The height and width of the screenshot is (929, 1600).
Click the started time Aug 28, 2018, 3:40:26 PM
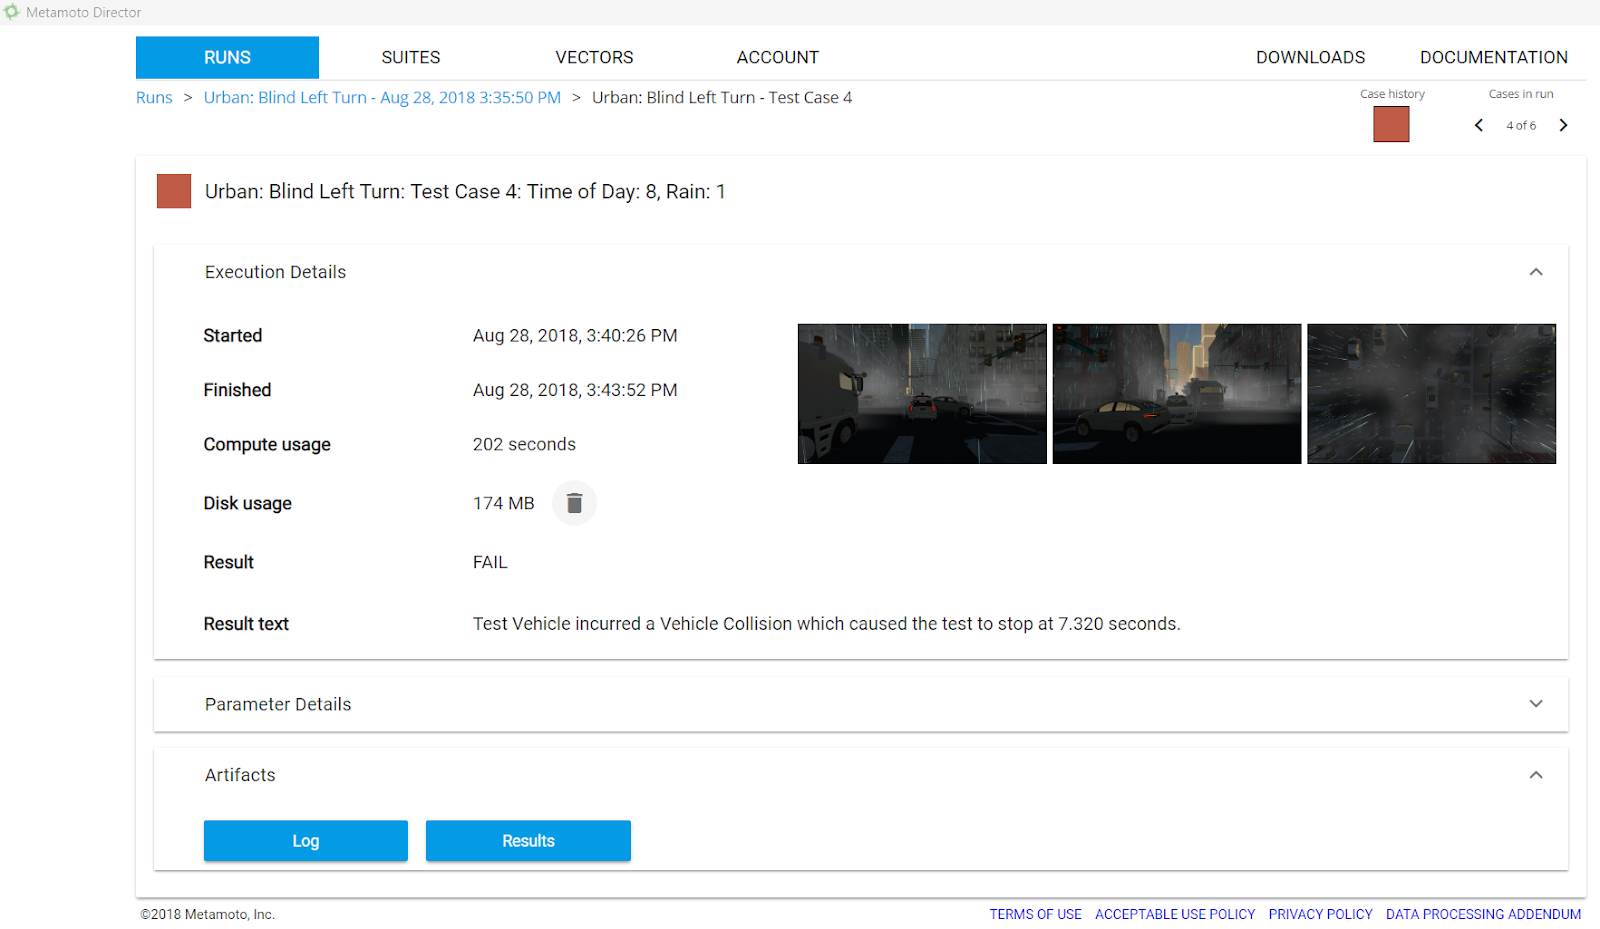coord(575,336)
